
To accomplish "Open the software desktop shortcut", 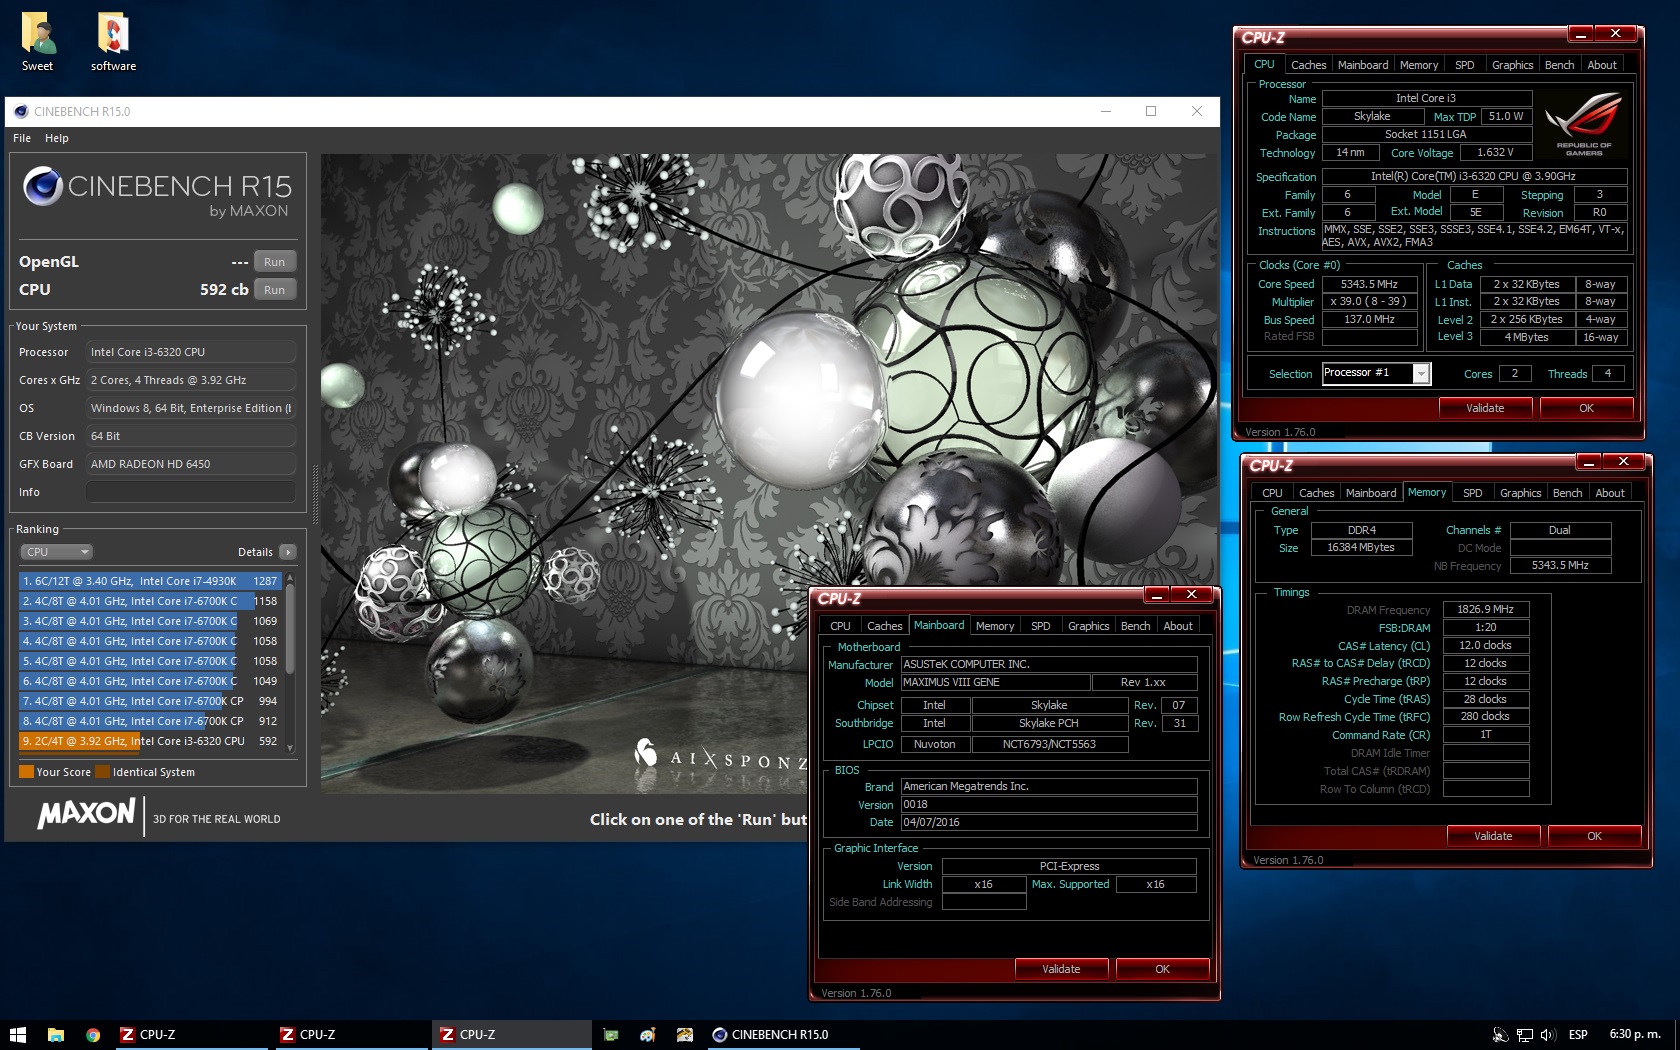I will 113,42.
